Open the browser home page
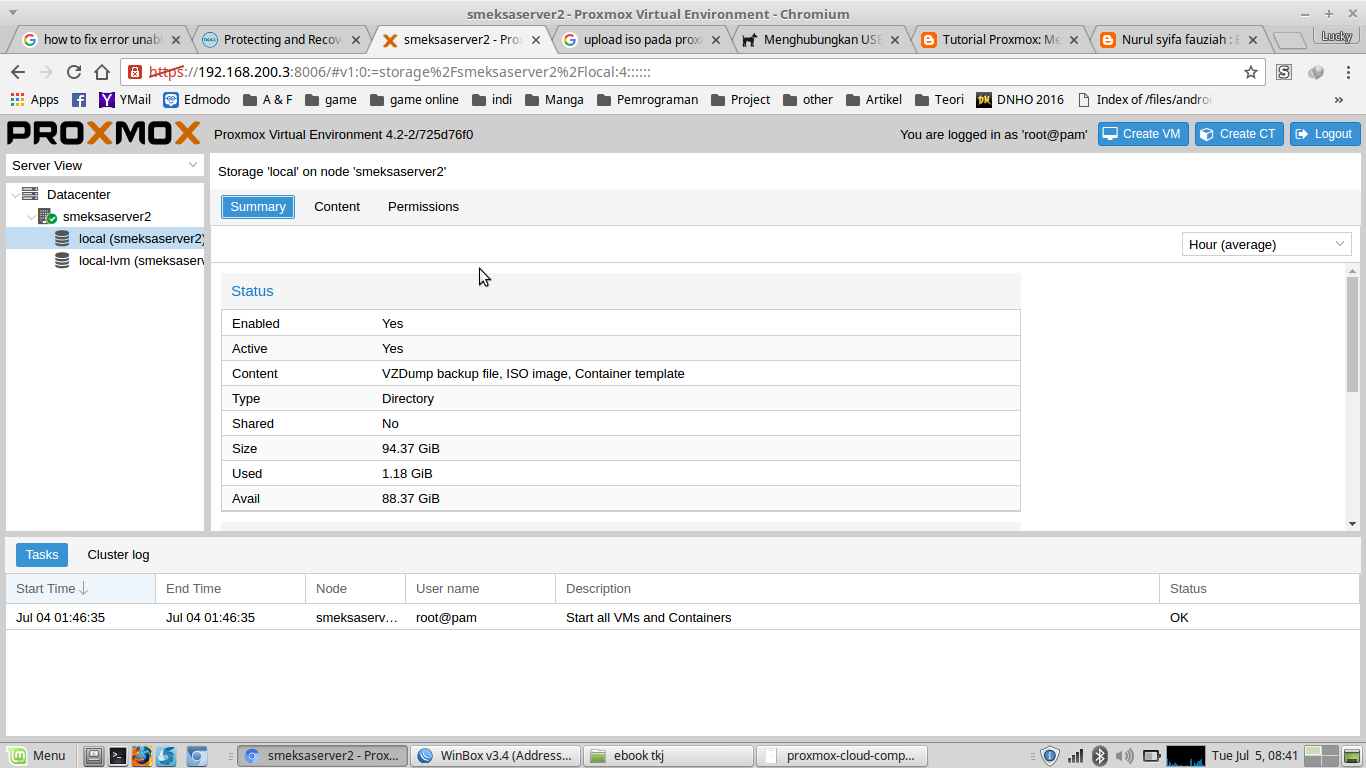Screen dimensions: 1366x768 [102, 72]
